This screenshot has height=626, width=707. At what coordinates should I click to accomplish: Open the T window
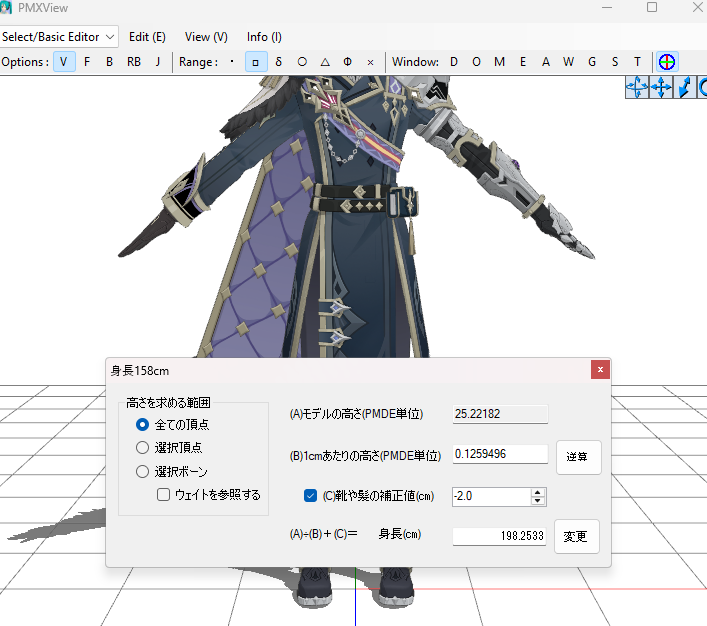tap(637, 62)
